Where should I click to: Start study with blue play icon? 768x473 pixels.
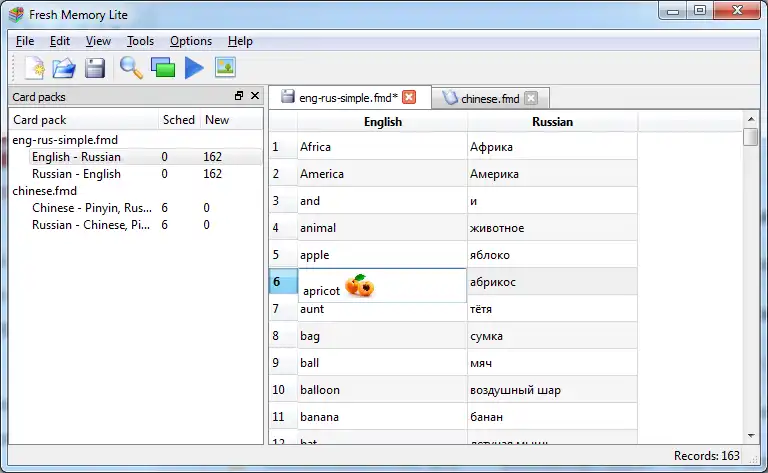point(194,68)
